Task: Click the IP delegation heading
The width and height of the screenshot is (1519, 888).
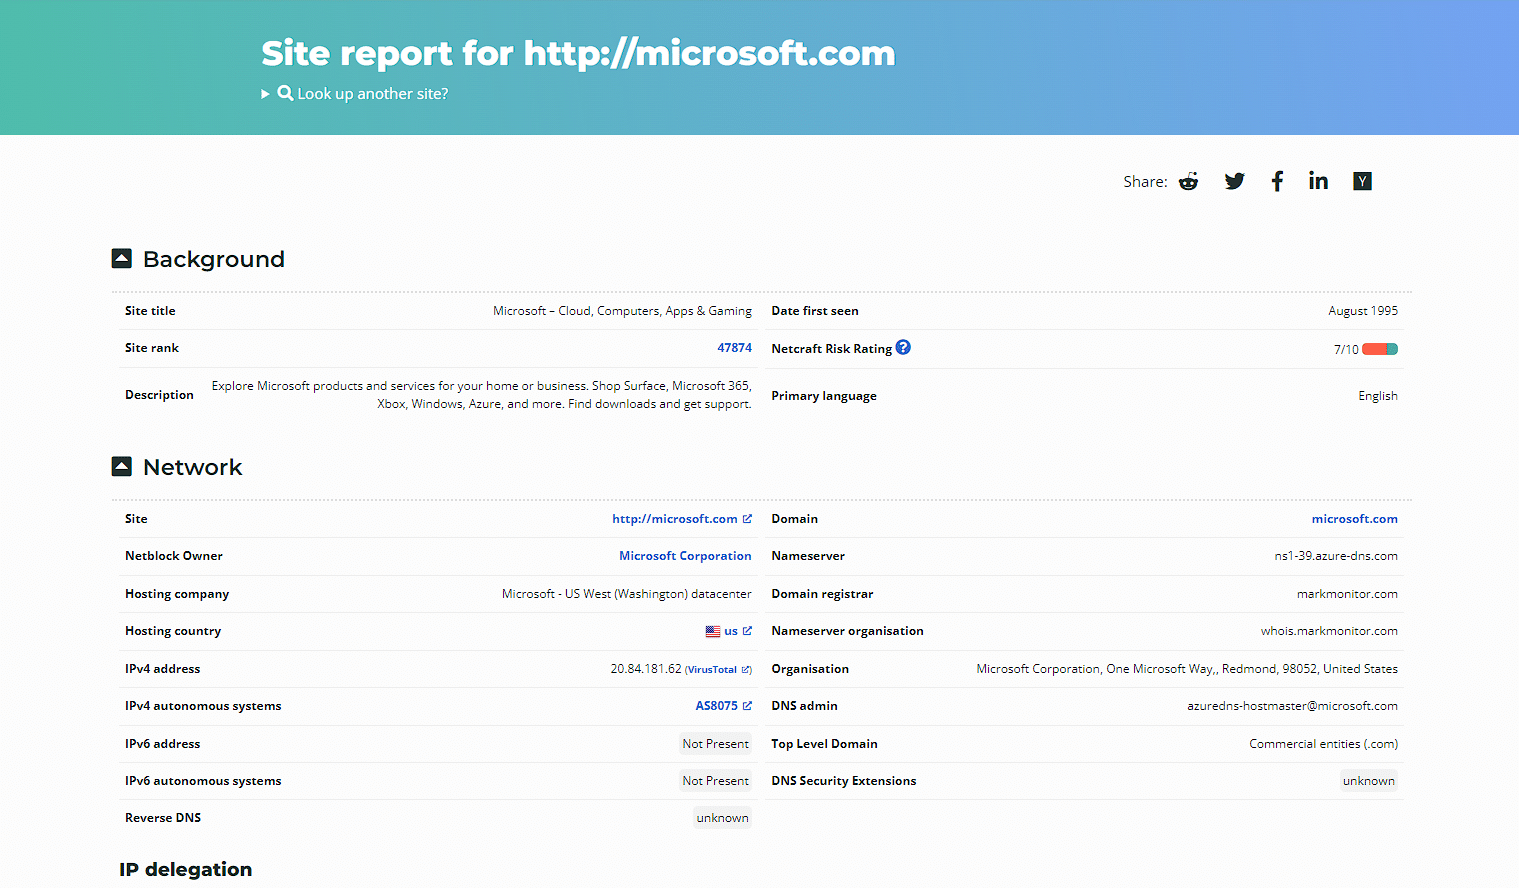Action: pos(185,869)
